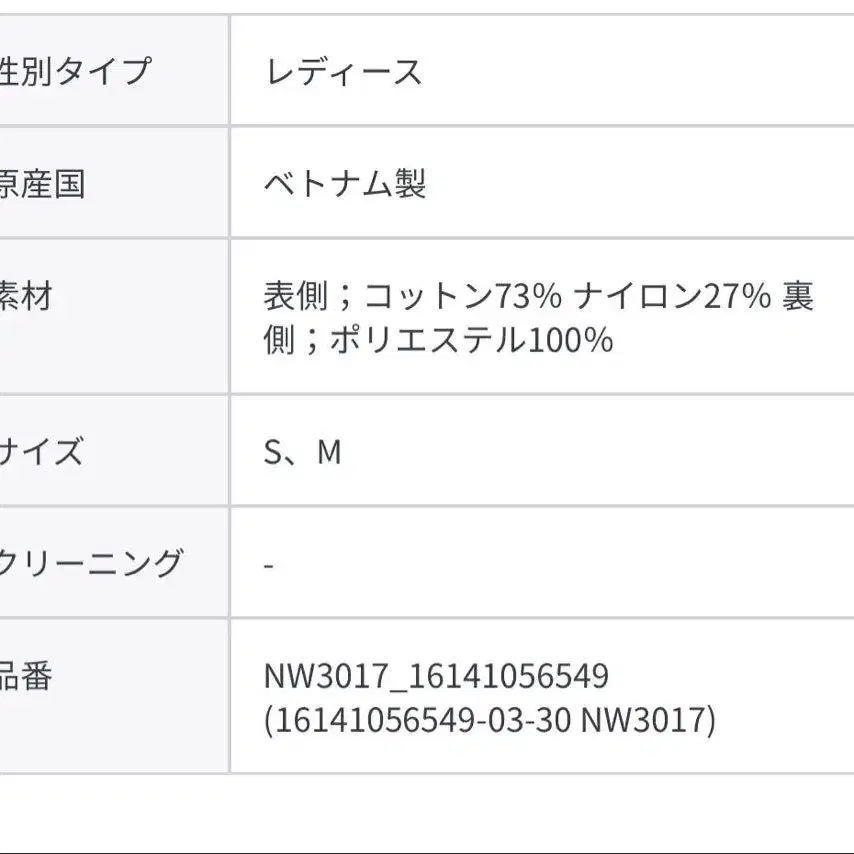The image size is (854, 854).
Task: Click the (16141056549-03-30 NW3017) text line
Action: pyautogui.click(x=490, y=721)
